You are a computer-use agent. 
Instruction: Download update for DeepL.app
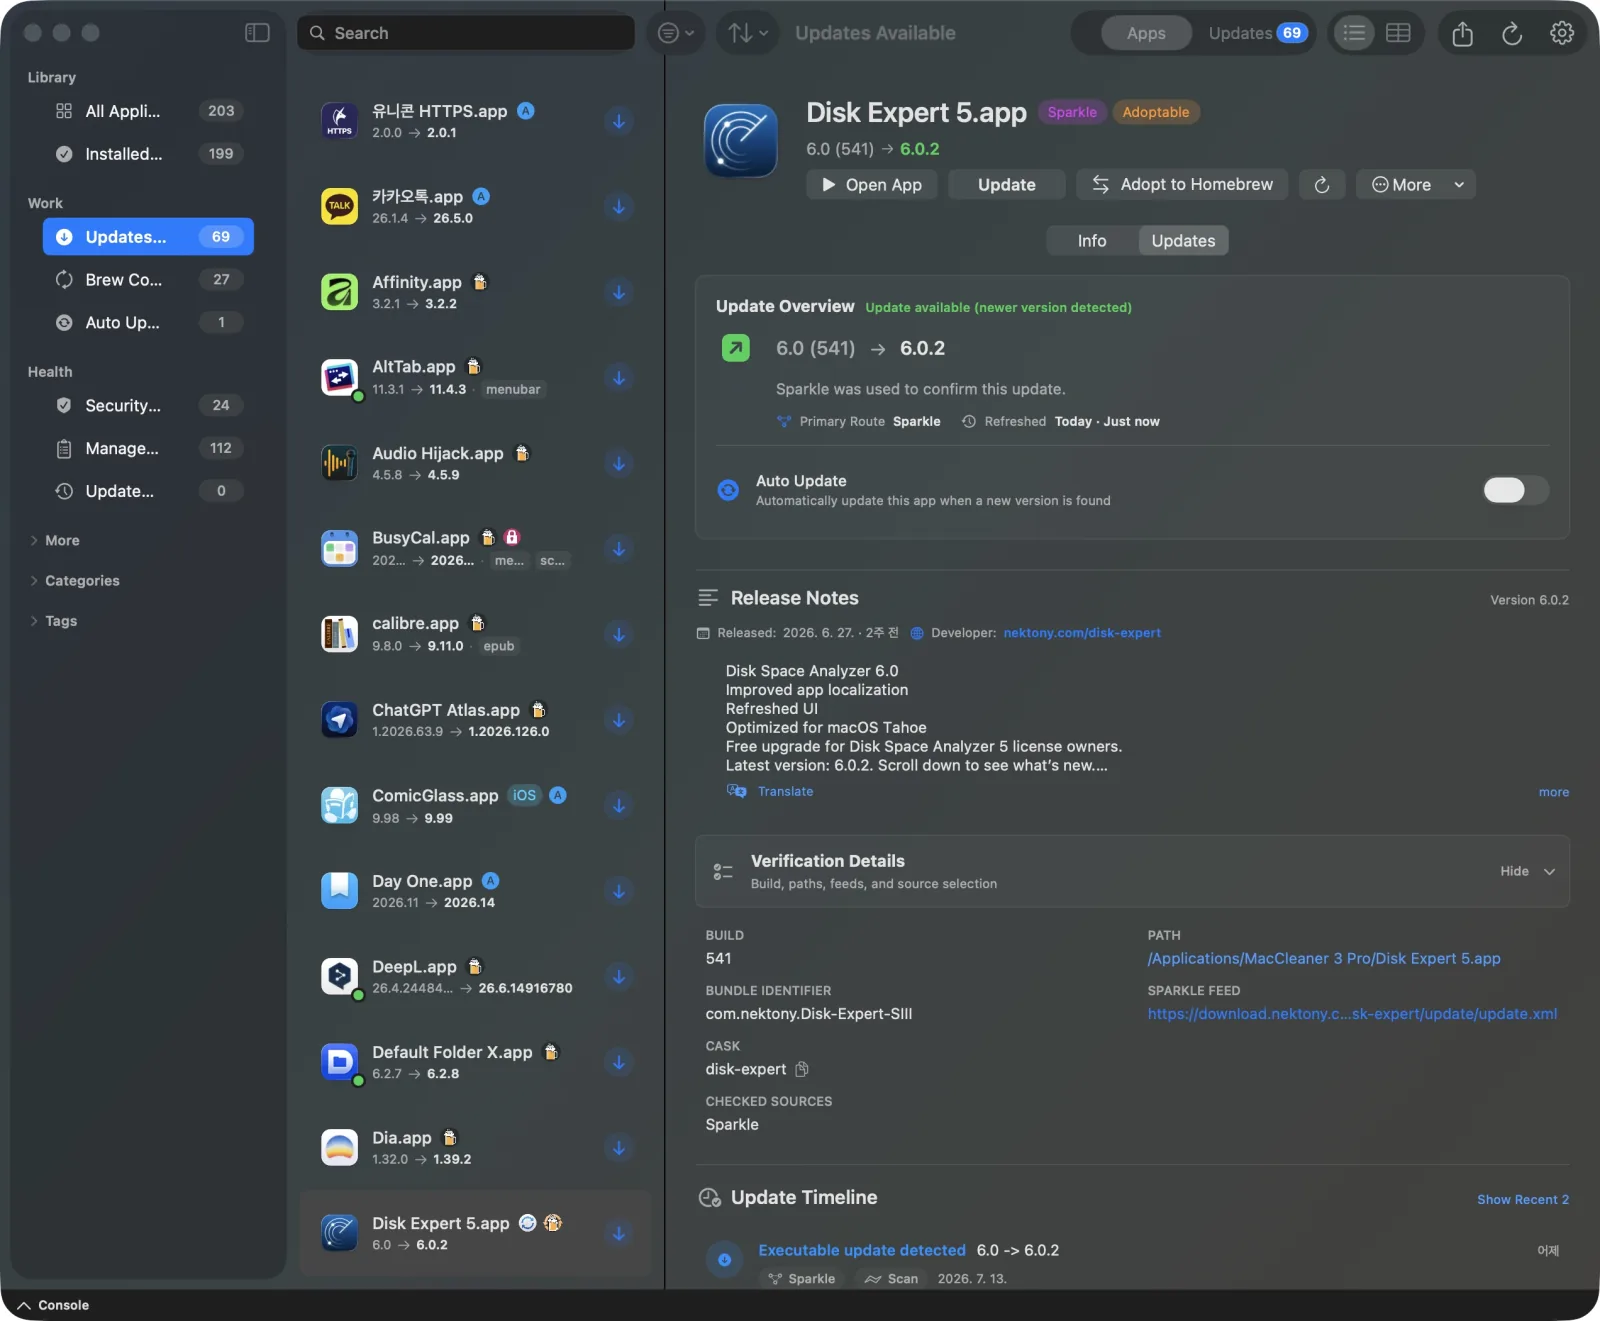coord(619,976)
